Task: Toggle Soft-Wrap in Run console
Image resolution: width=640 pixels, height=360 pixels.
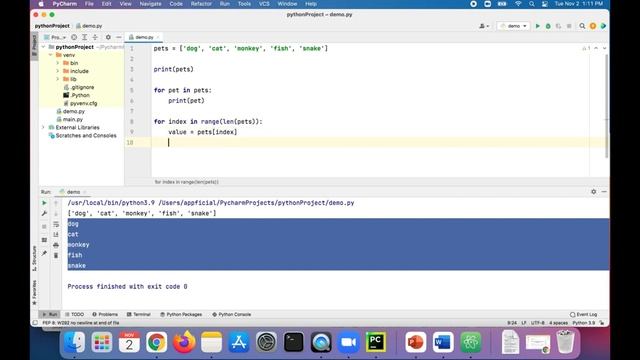Action: [x=56, y=224]
